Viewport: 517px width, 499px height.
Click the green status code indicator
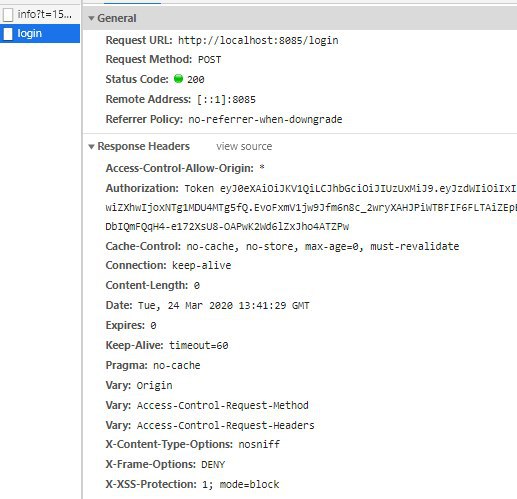[x=179, y=79]
